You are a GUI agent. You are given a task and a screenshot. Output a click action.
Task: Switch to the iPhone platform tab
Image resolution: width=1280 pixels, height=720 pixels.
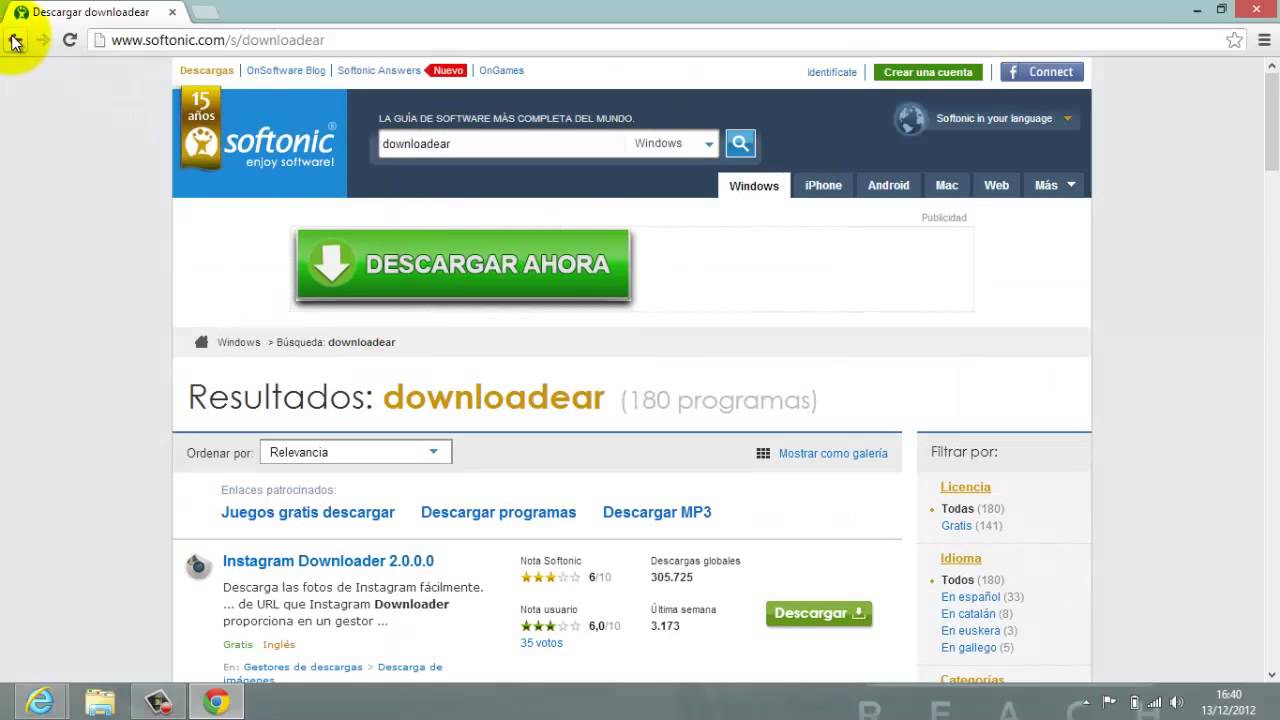[823, 185]
